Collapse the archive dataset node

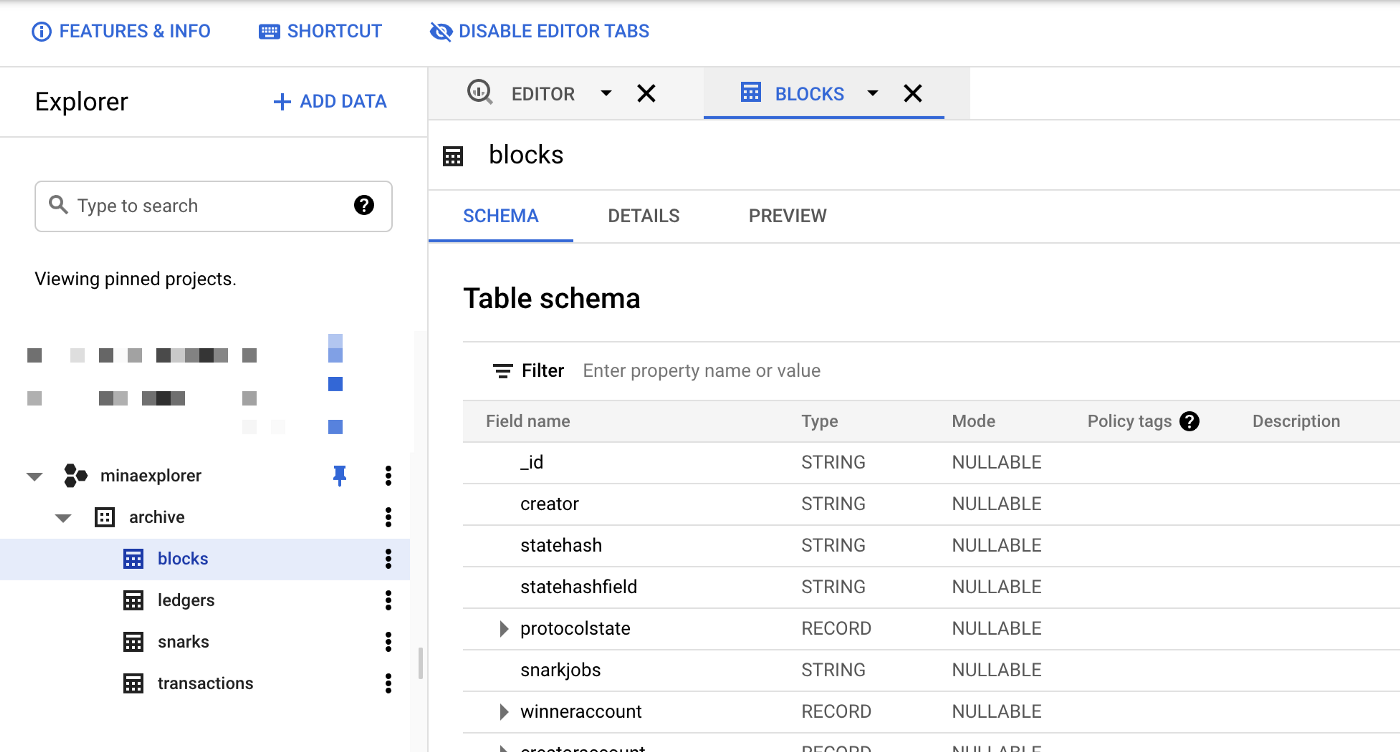pyautogui.click(x=63, y=518)
